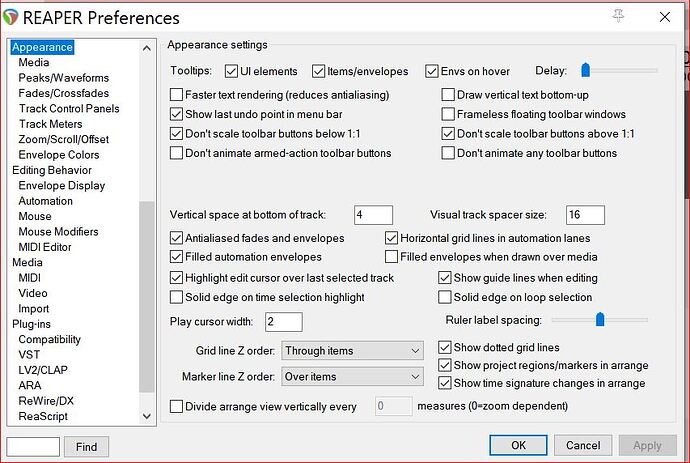
Task: Open MIDI Editor preferences page
Action: 45,247
